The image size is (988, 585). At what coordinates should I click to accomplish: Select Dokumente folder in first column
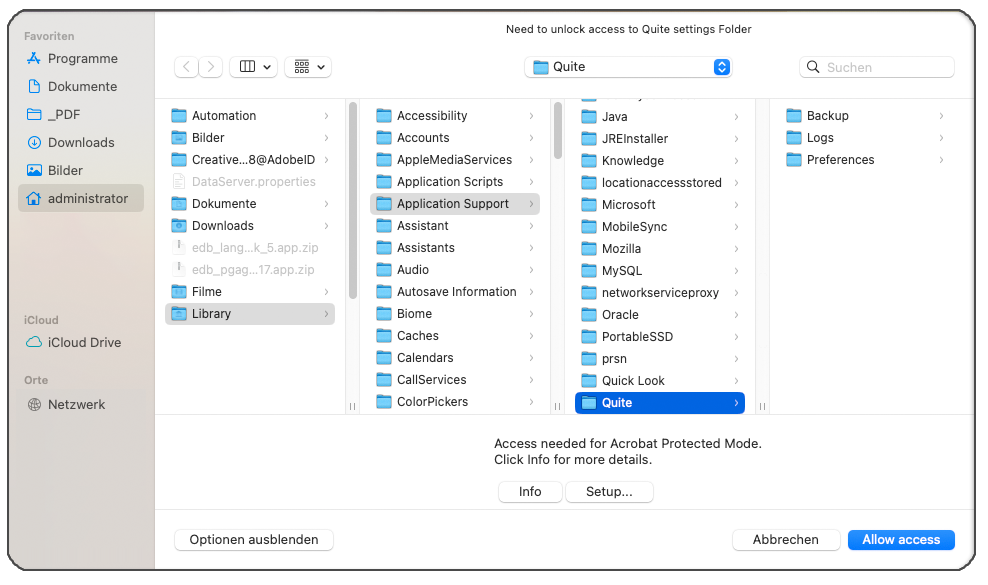point(250,204)
